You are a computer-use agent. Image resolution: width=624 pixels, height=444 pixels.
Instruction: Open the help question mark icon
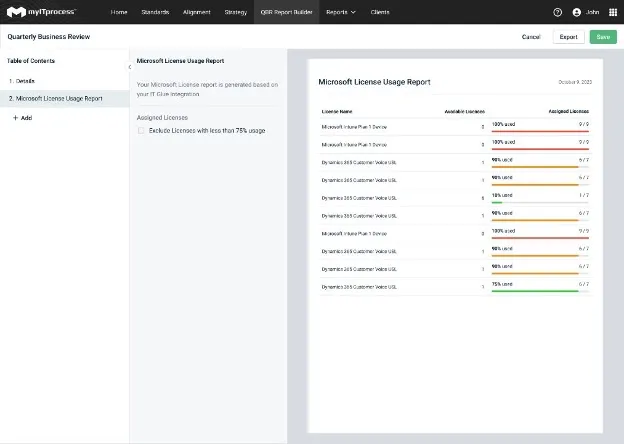[557, 12]
